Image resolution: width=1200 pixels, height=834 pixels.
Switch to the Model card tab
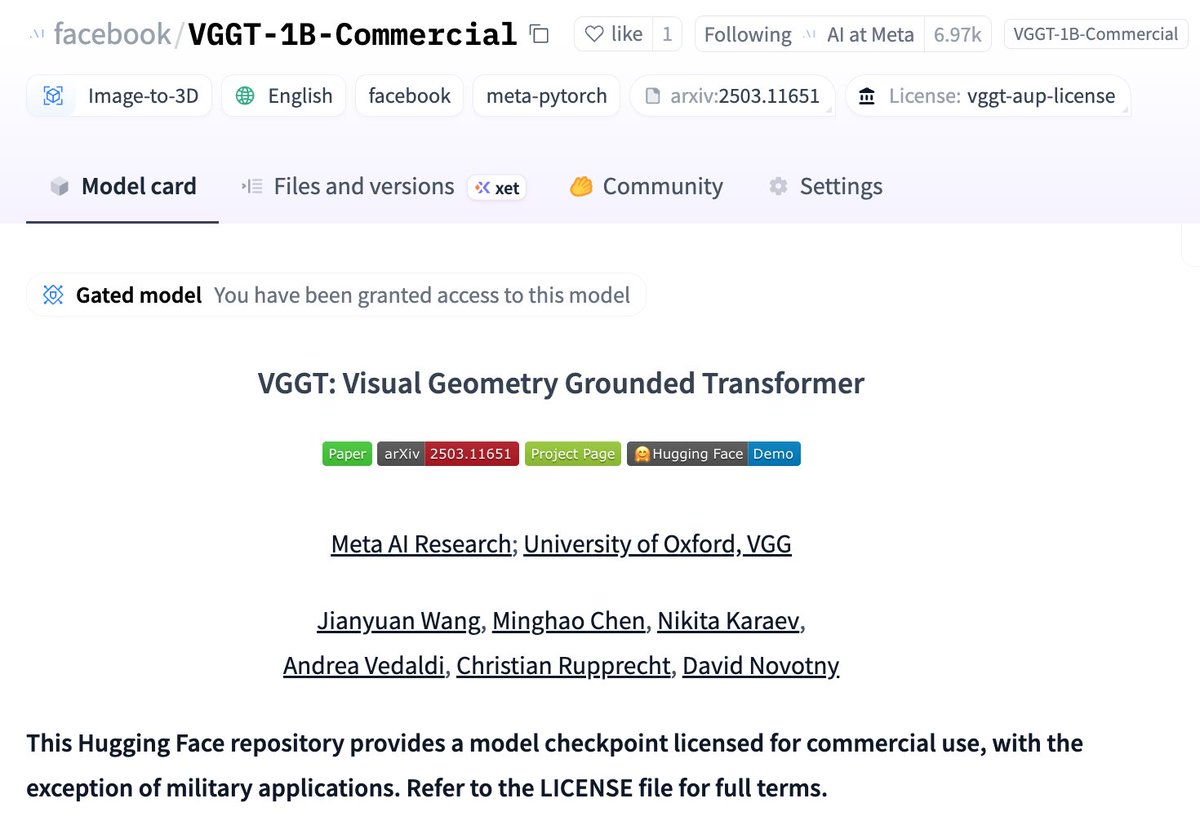tap(122, 186)
